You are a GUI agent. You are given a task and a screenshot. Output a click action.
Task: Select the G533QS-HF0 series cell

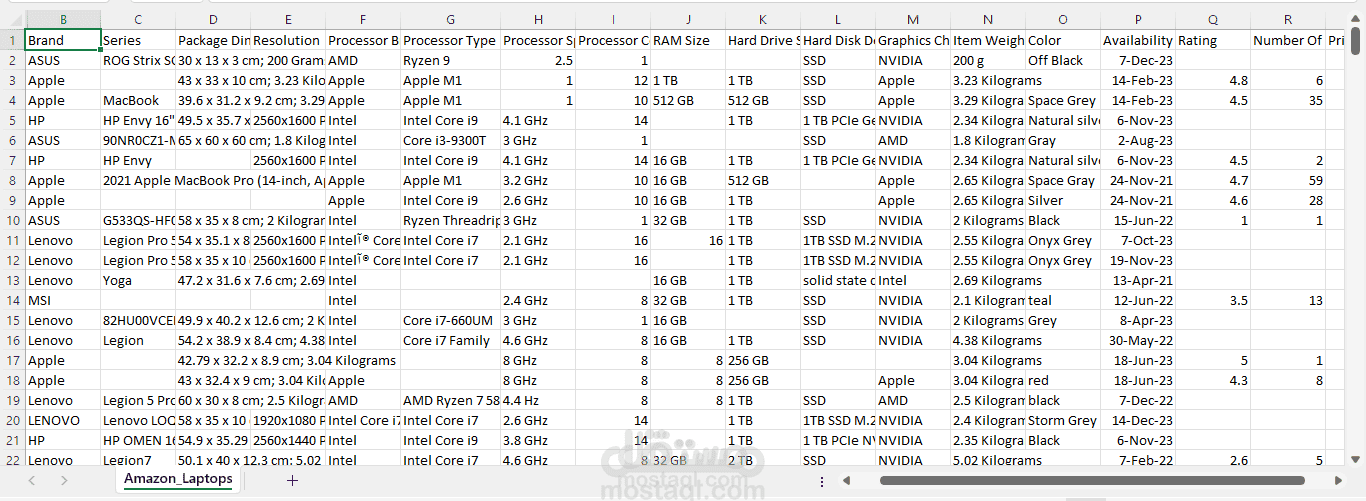click(x=138, y=221)
